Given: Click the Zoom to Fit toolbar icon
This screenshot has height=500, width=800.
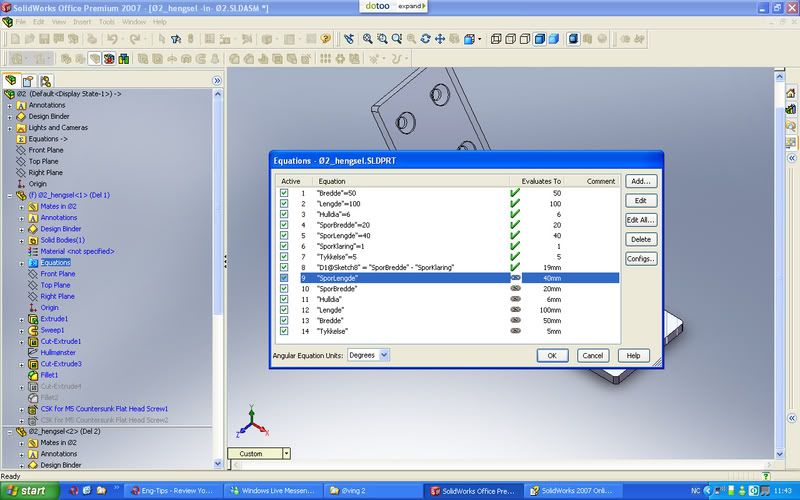Looking at the screenshot, I should pos(367,39).
